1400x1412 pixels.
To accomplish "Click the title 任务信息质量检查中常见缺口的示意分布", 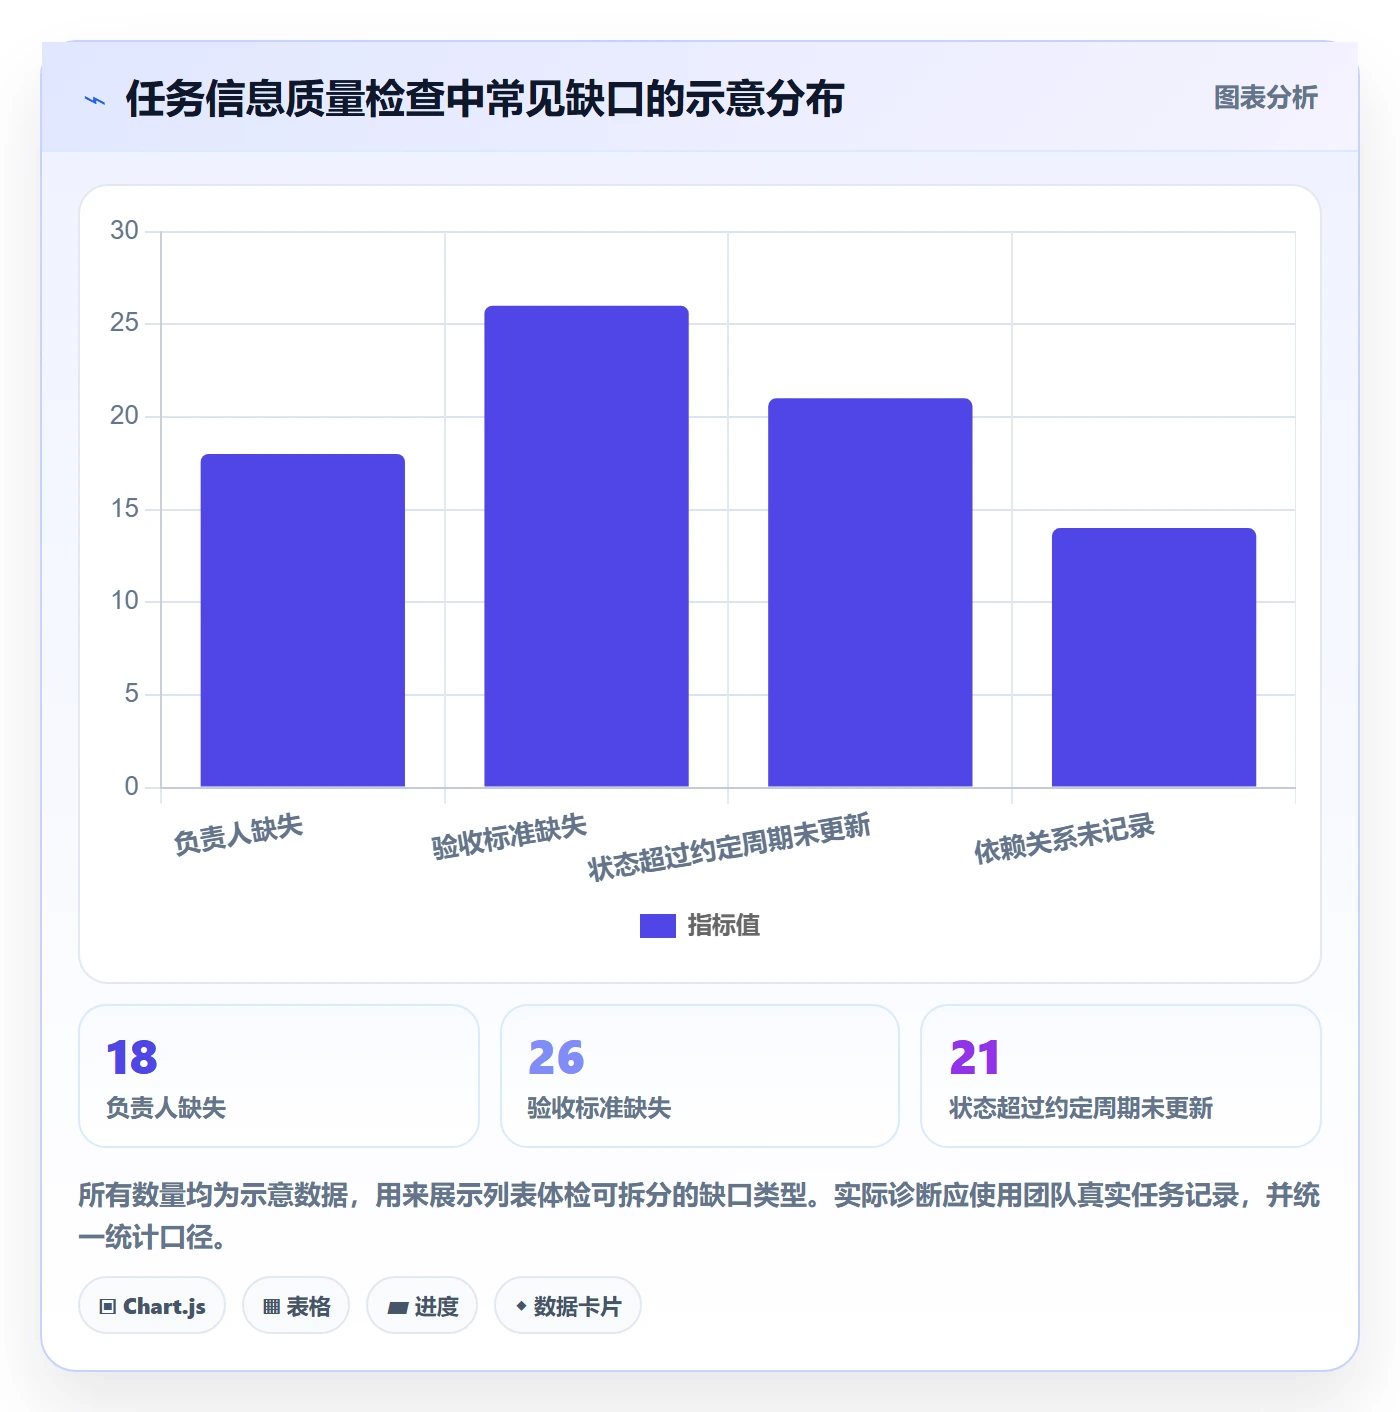I will (485, 99).
